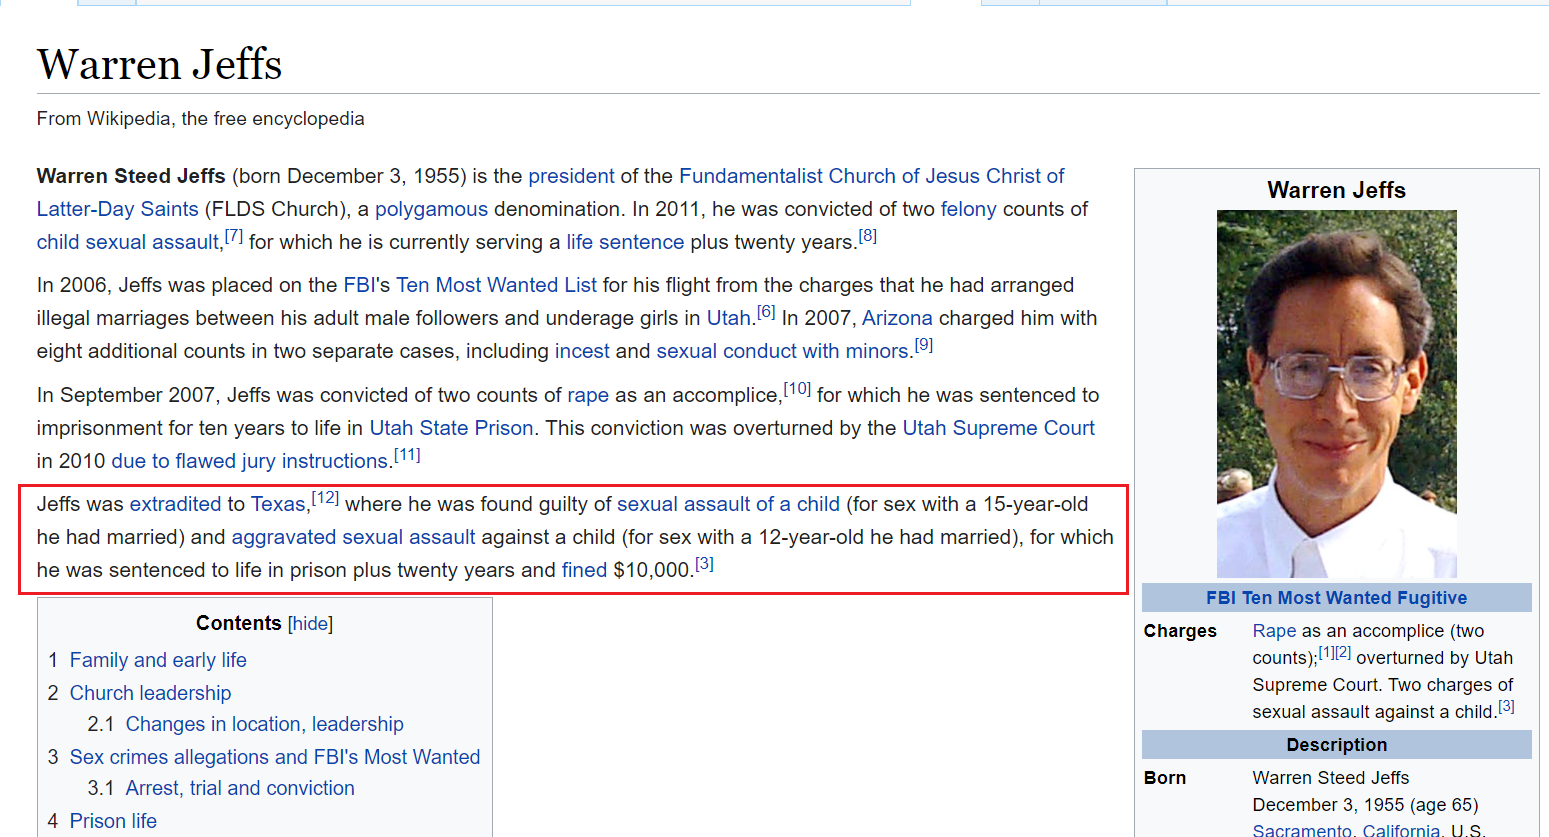Open 'due to flawed jury instructions' link

point(249,461)
